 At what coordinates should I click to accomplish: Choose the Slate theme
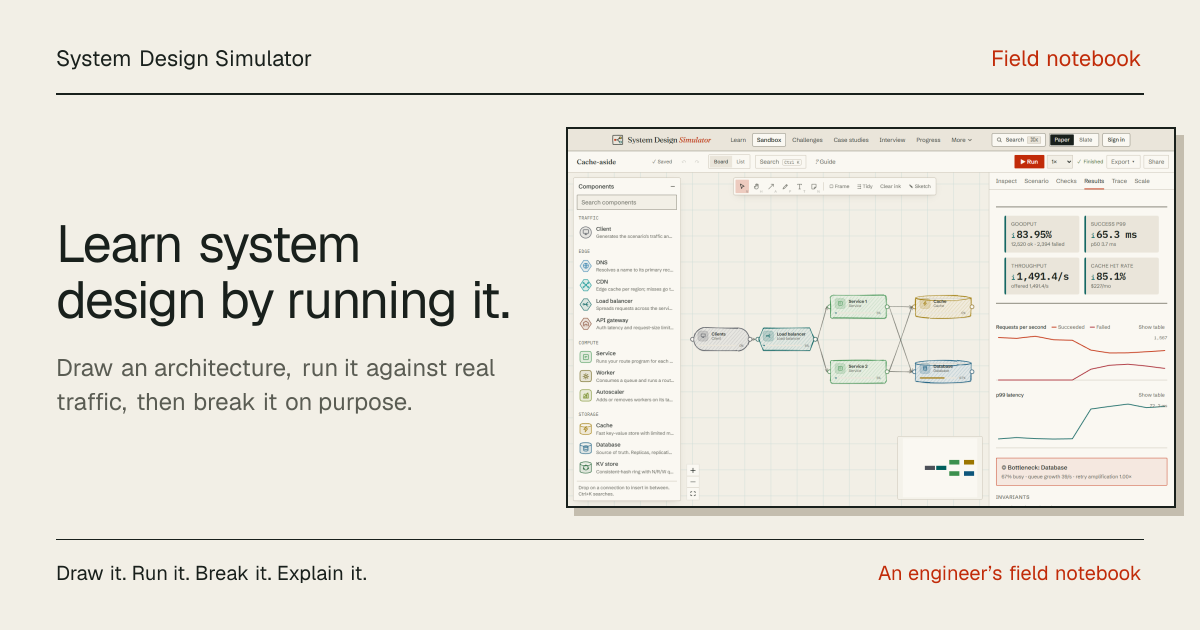pyautogui.click(x=1085, y=140)
